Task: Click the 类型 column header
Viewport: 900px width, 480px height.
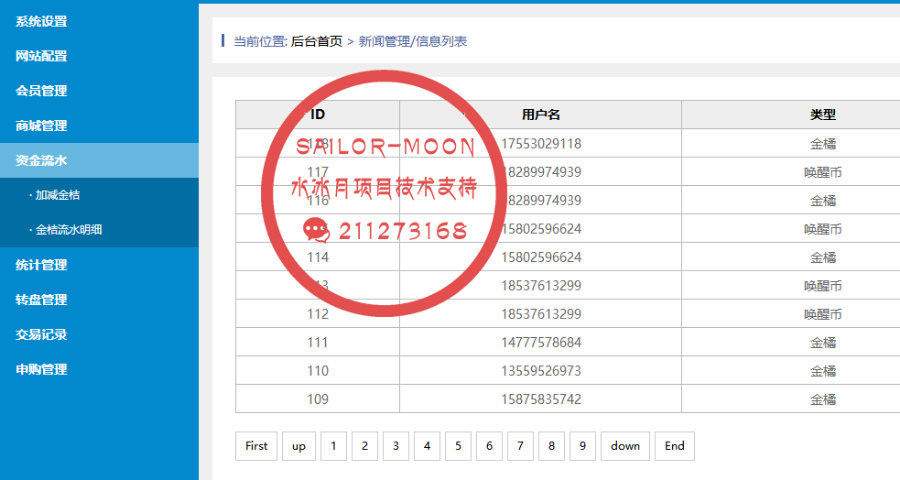Action: tap(823, 114)
